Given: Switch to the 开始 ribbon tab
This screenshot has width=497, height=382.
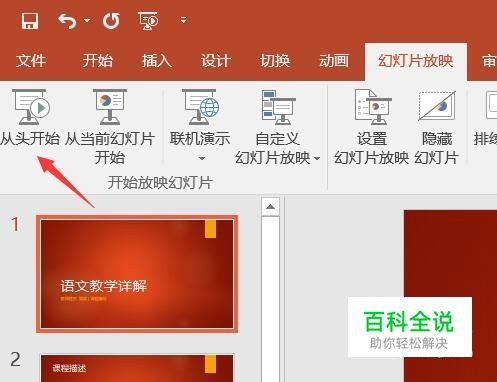Looking at the screenshot, I should 98,61.
